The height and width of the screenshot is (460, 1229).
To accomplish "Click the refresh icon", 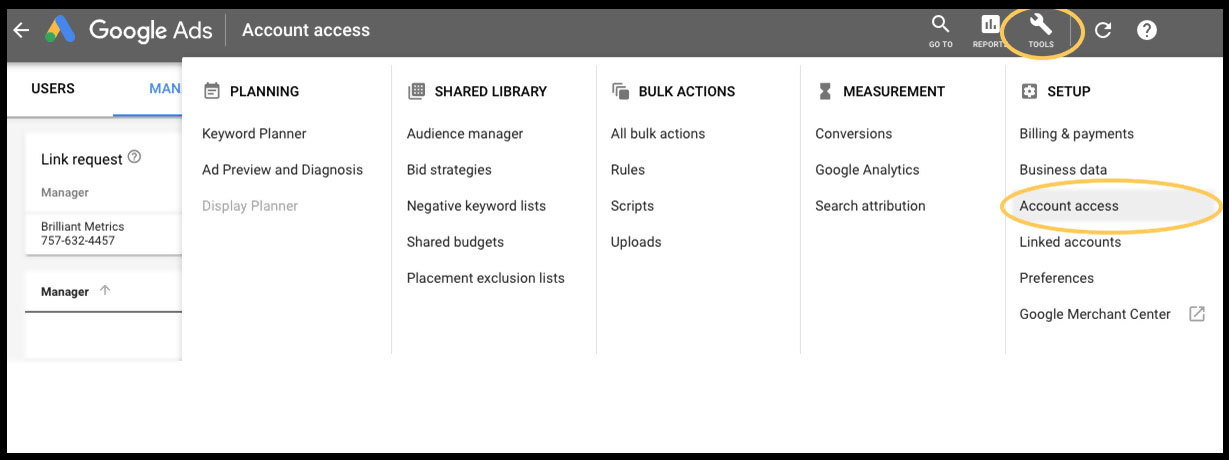I will point(1103,31).
